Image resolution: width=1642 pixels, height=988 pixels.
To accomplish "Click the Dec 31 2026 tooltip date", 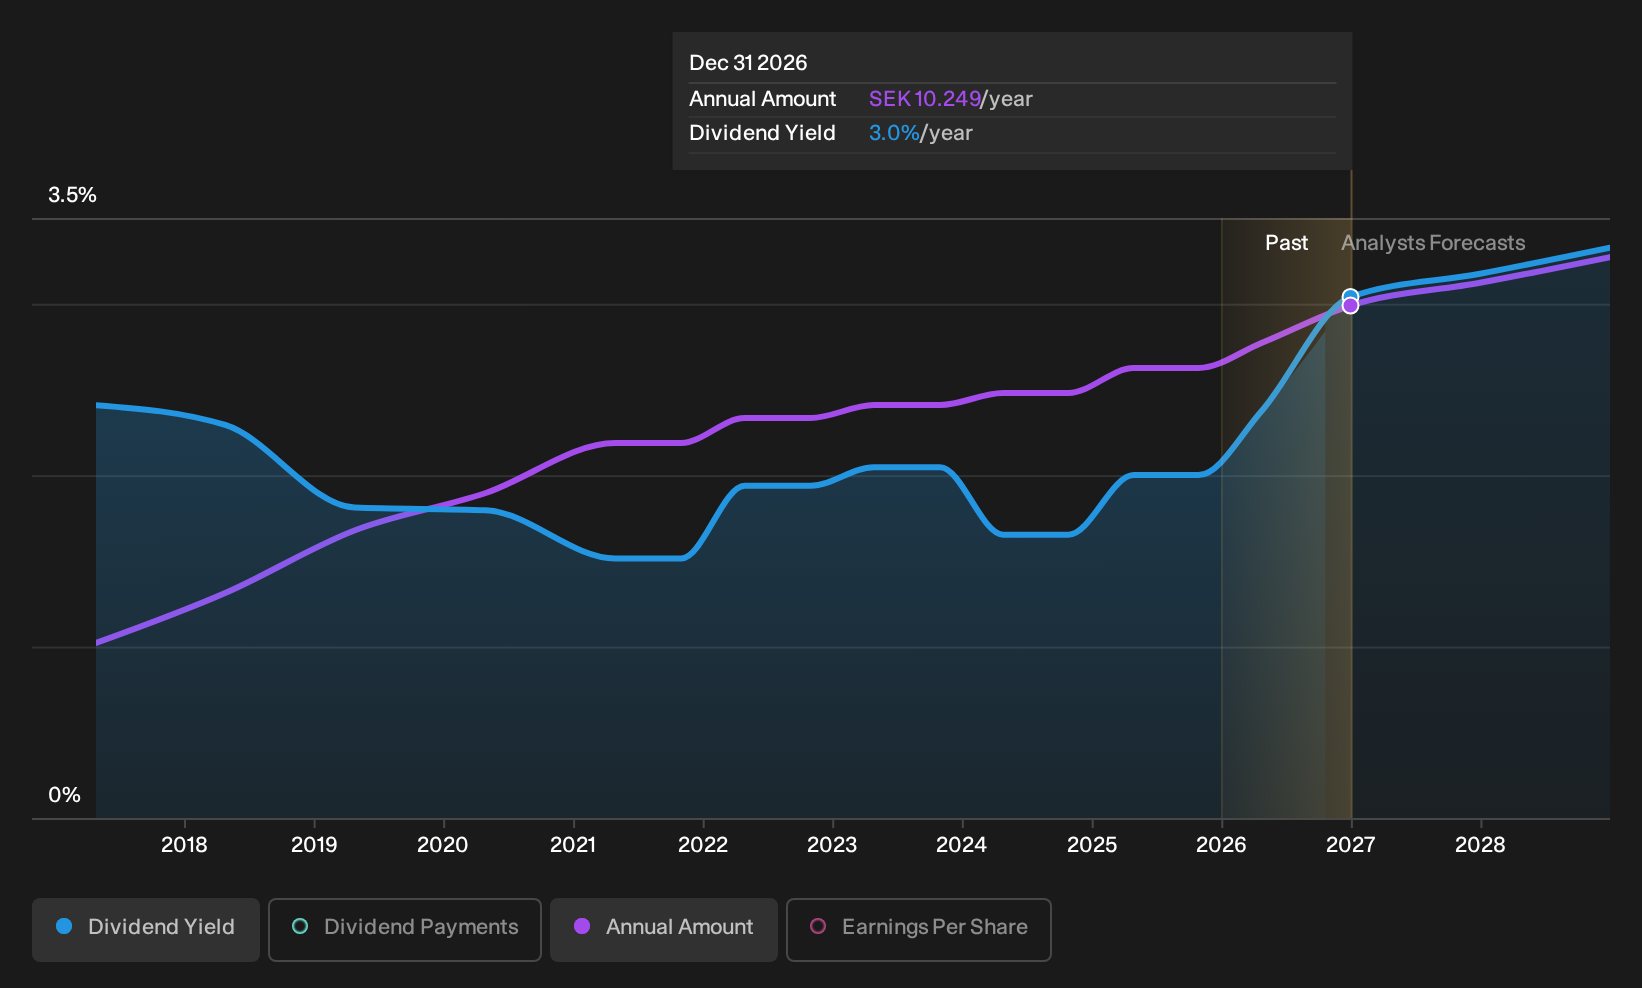I will (748, 63).
